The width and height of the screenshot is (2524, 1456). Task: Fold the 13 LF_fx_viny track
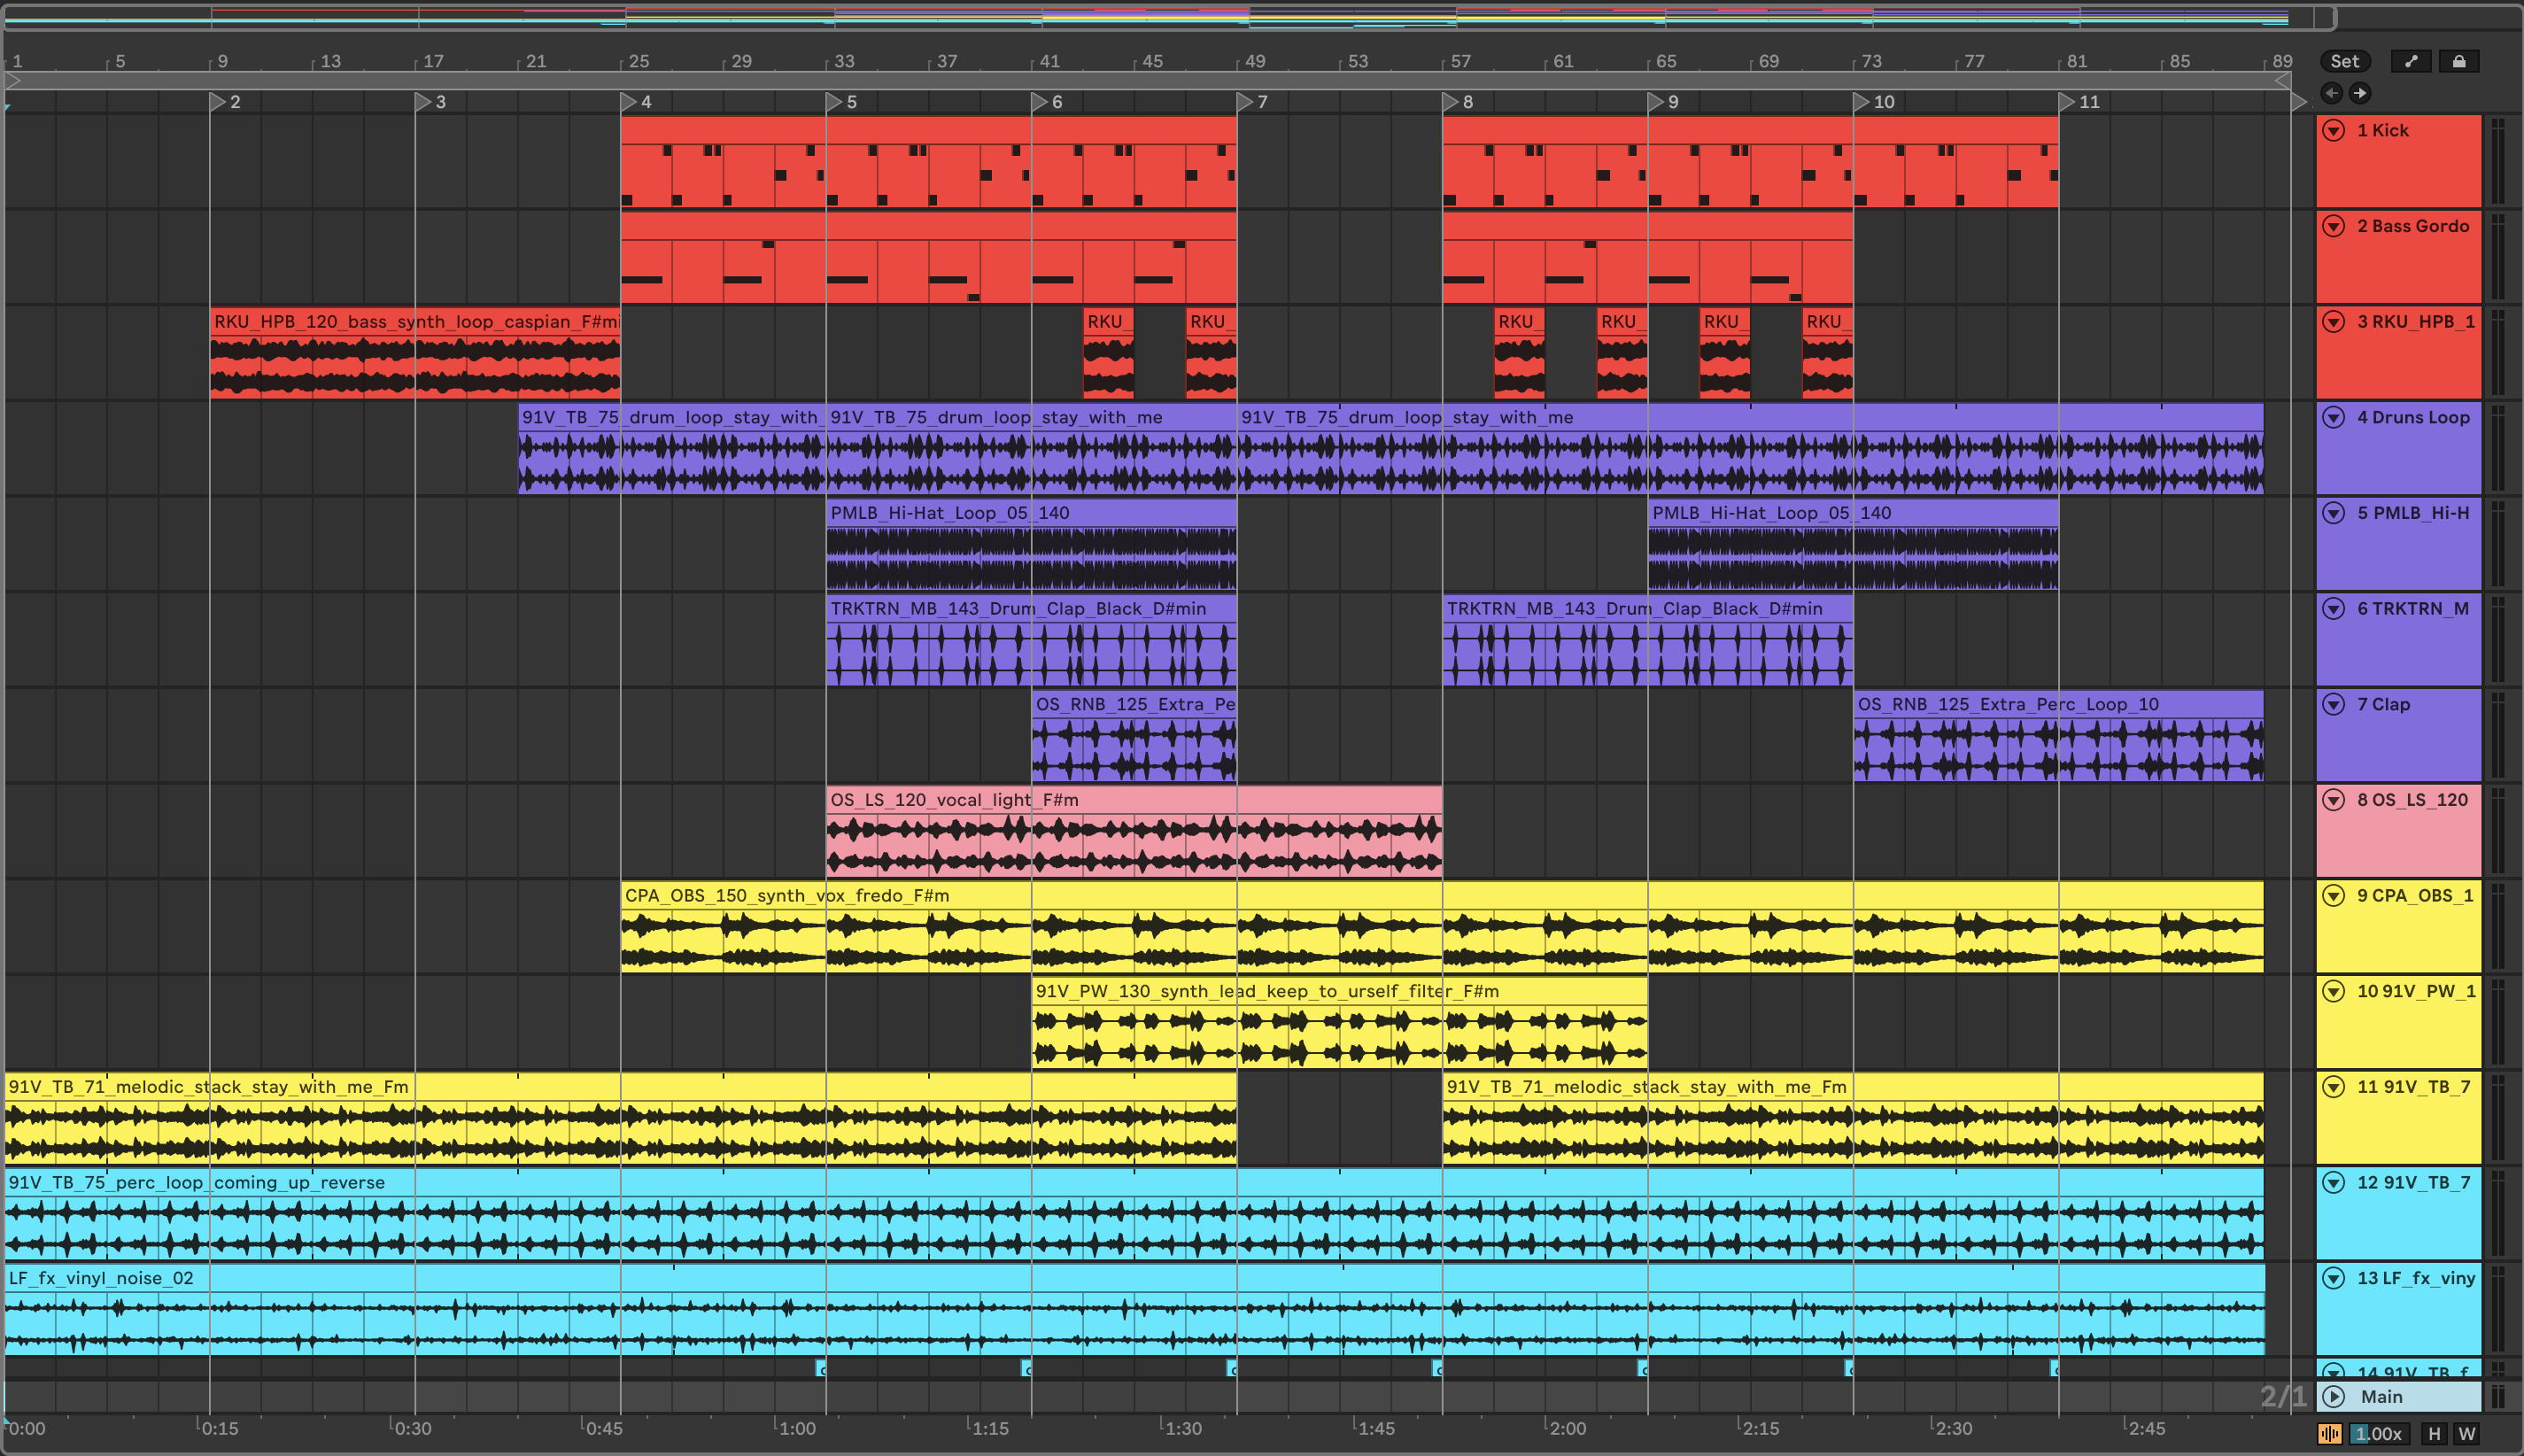[x=2333, y=1278]
